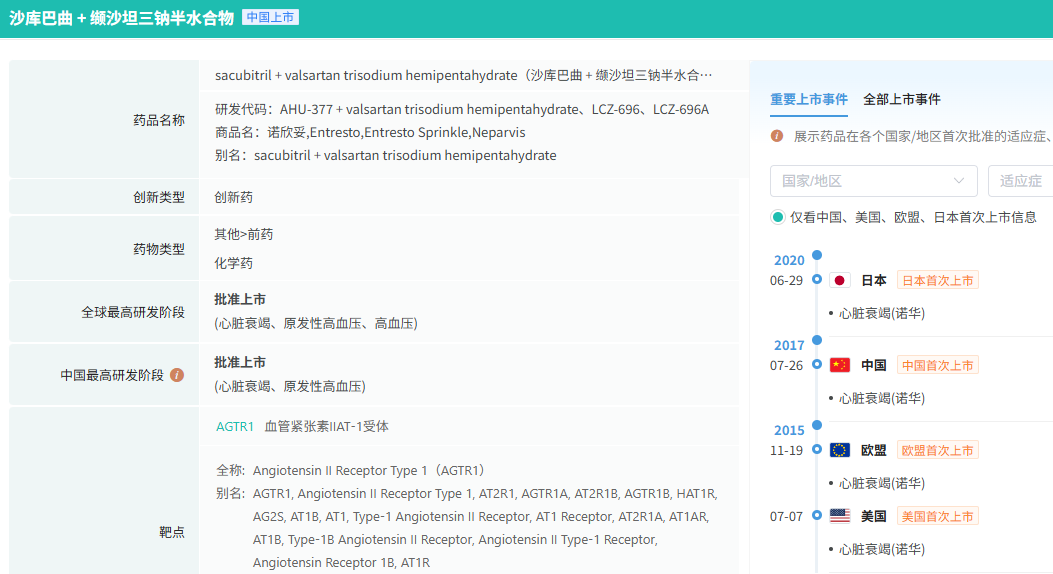Open the 国家/地区 dropdown

point(873,181)
